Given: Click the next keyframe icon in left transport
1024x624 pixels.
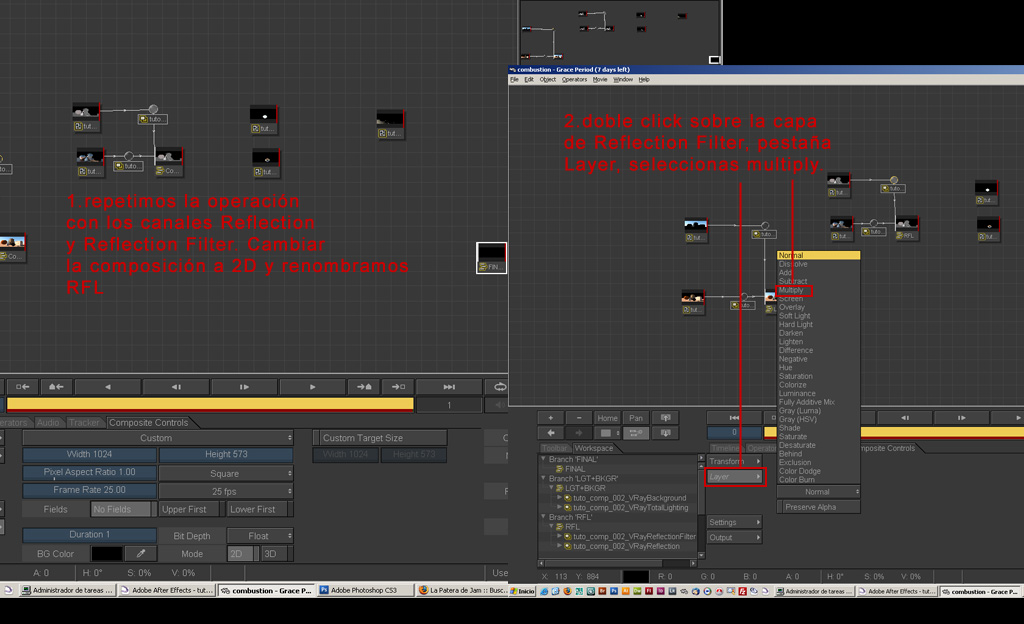Looking at the screenshot, I should pos(364,387).
